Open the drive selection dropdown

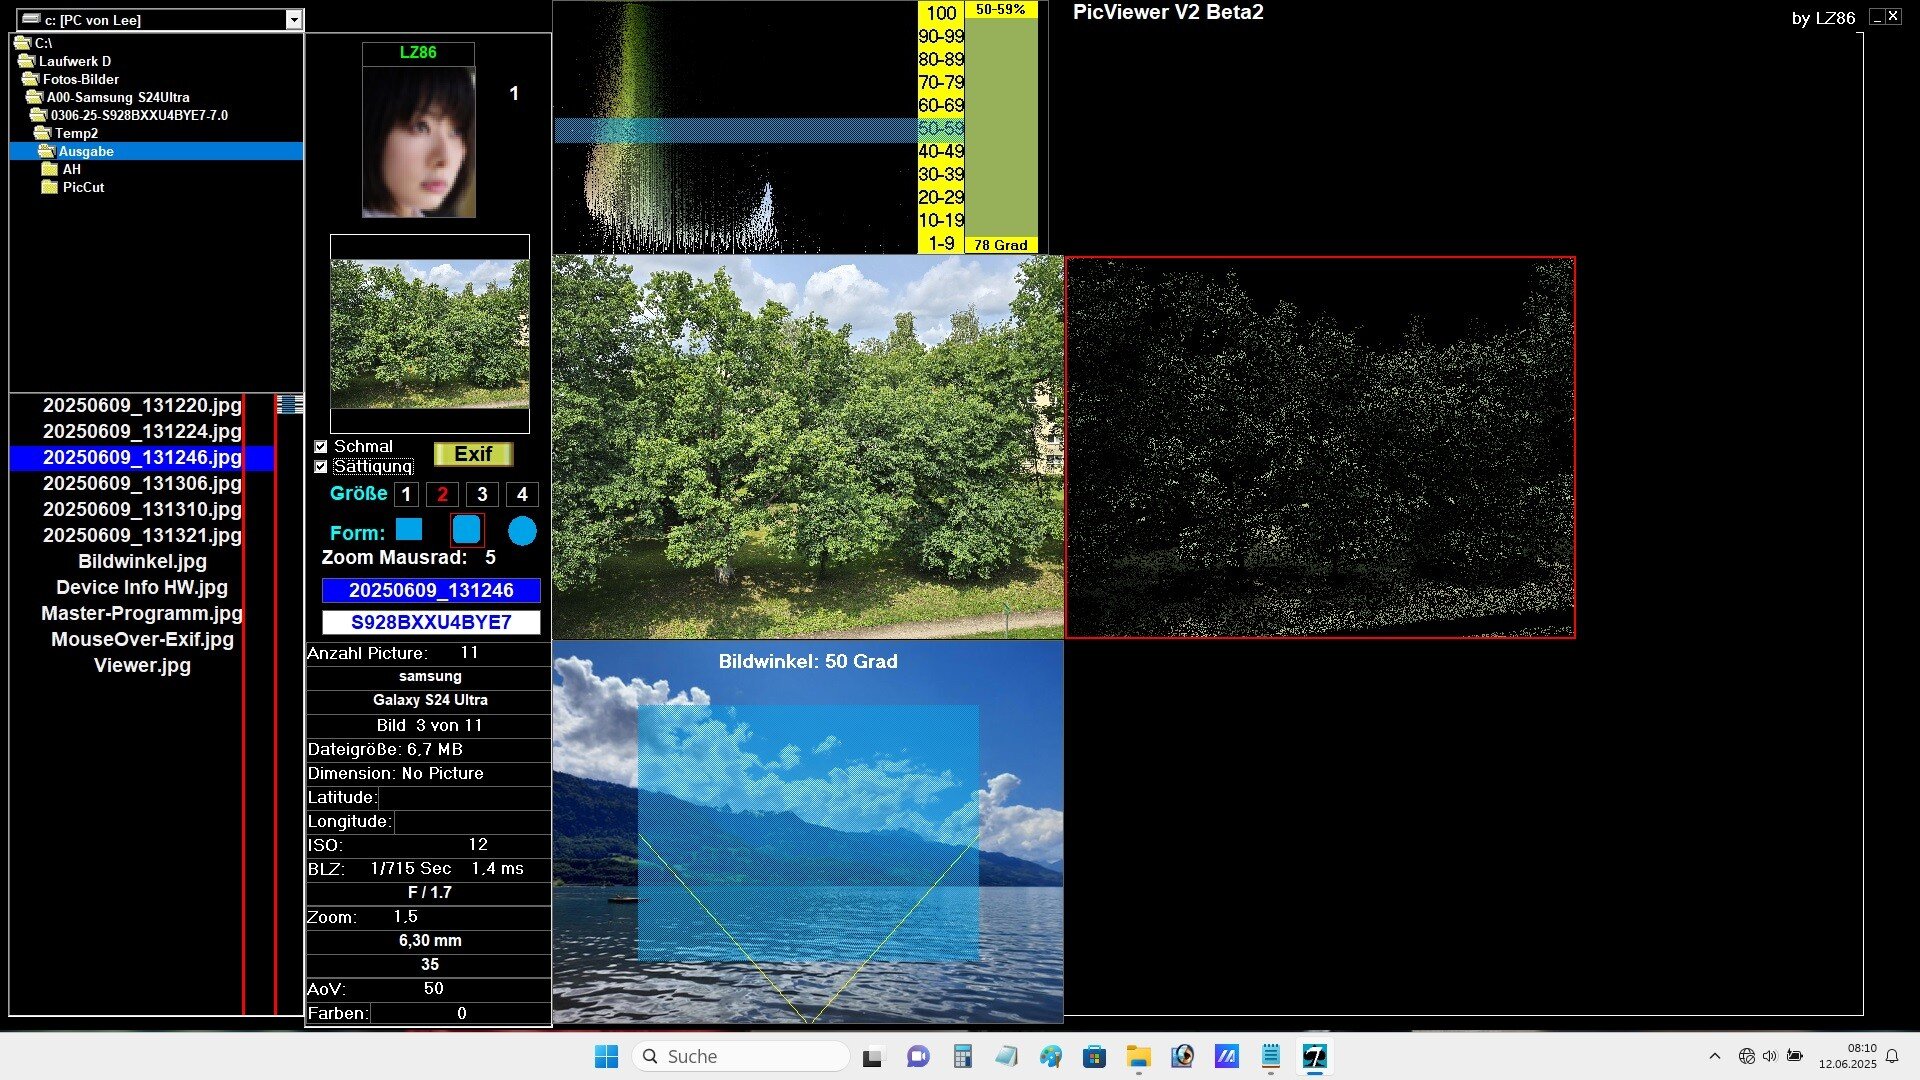[293, 20]
